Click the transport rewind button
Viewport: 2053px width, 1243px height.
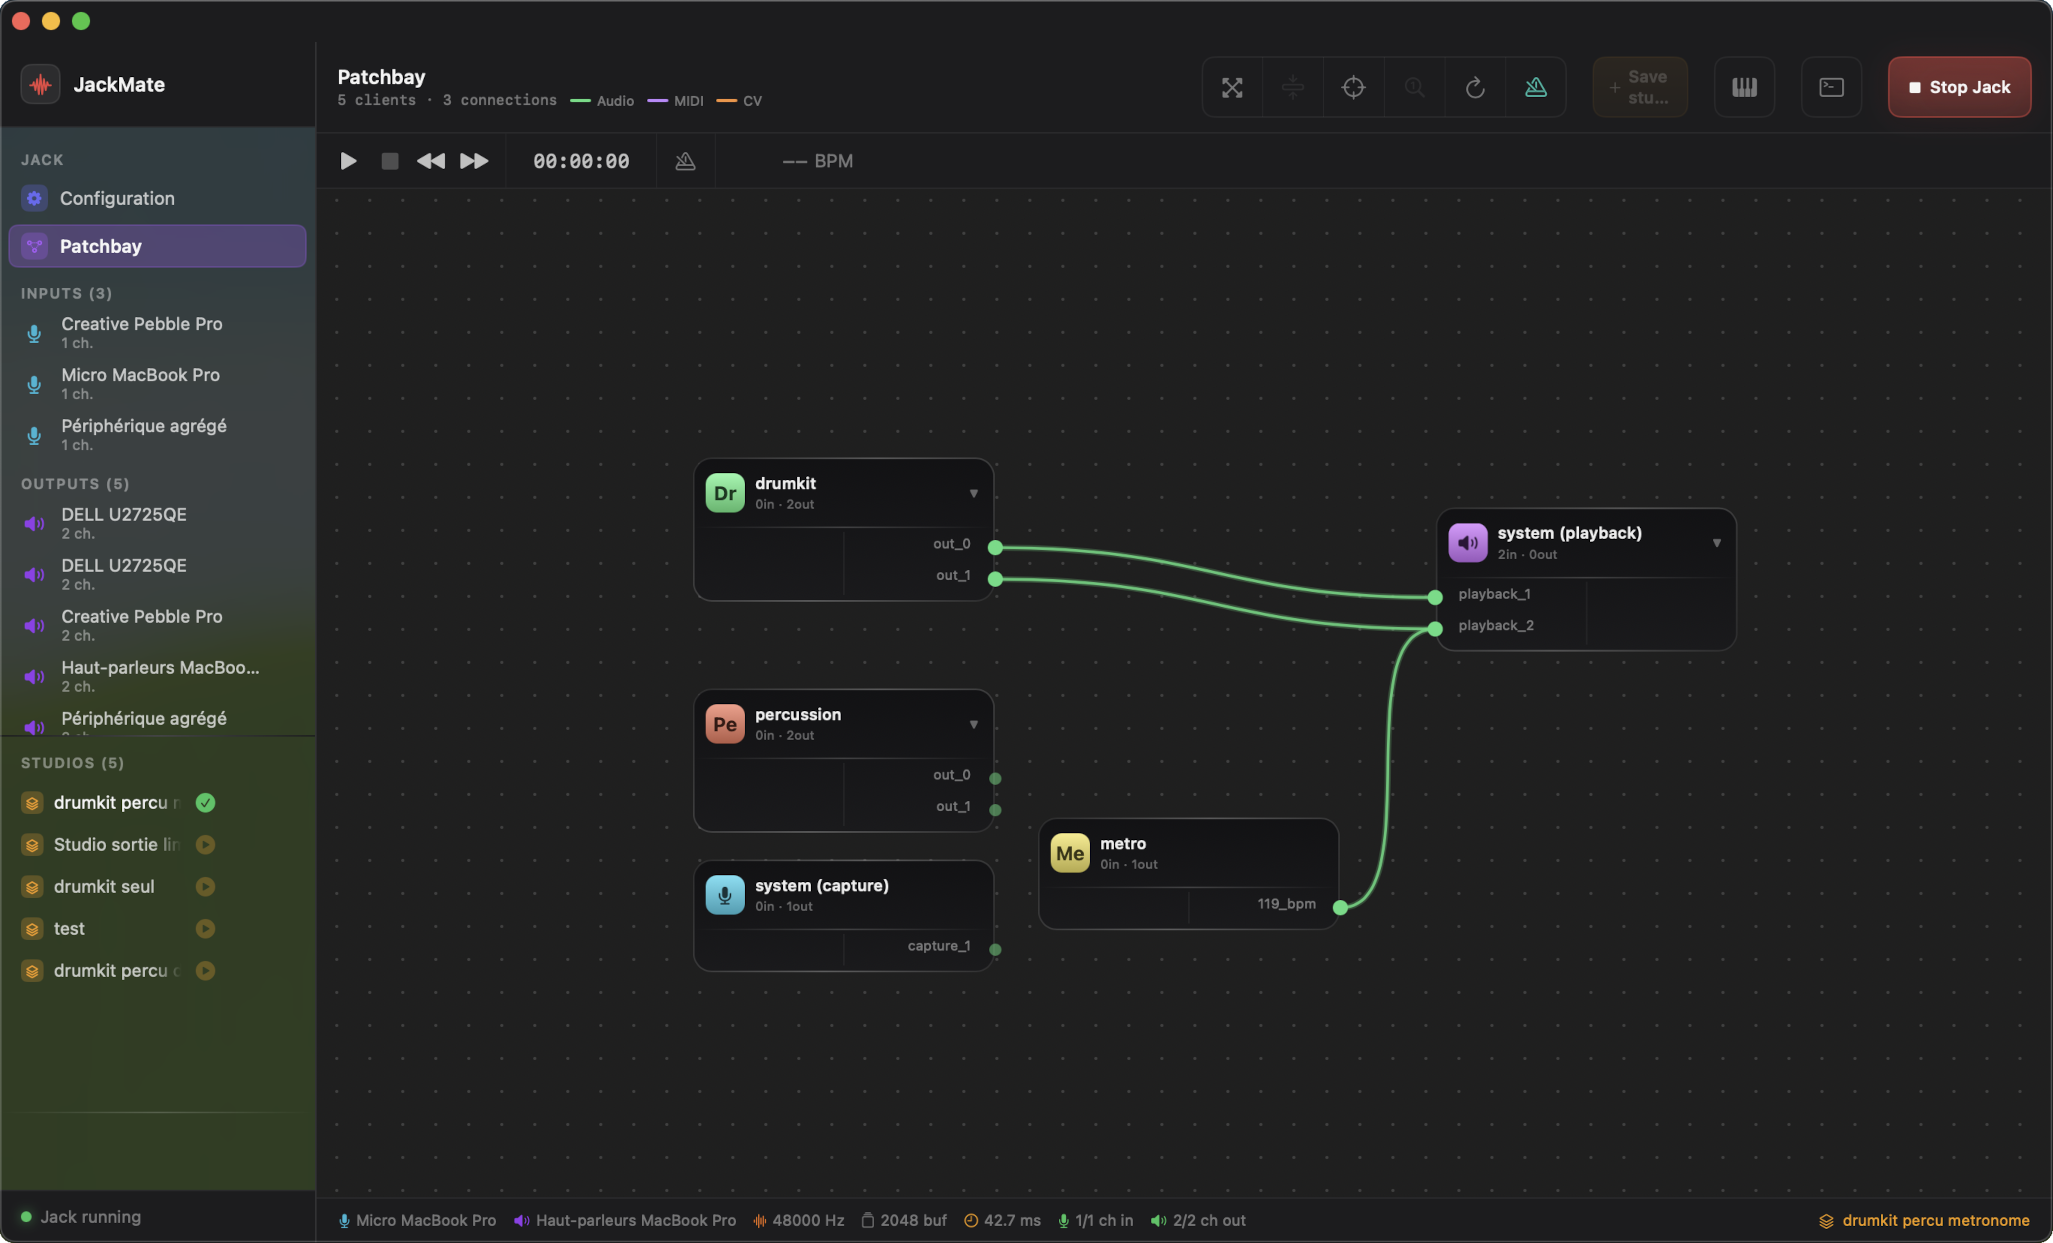click(x=430, y=161)
